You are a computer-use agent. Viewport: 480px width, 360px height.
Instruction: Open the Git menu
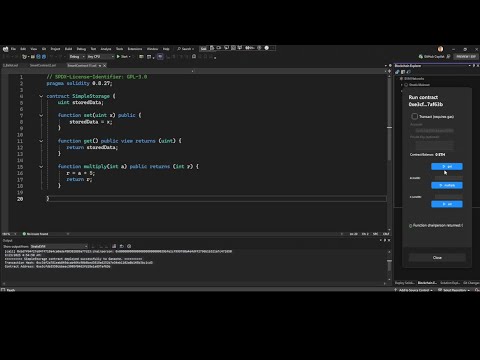pos(44,49)
